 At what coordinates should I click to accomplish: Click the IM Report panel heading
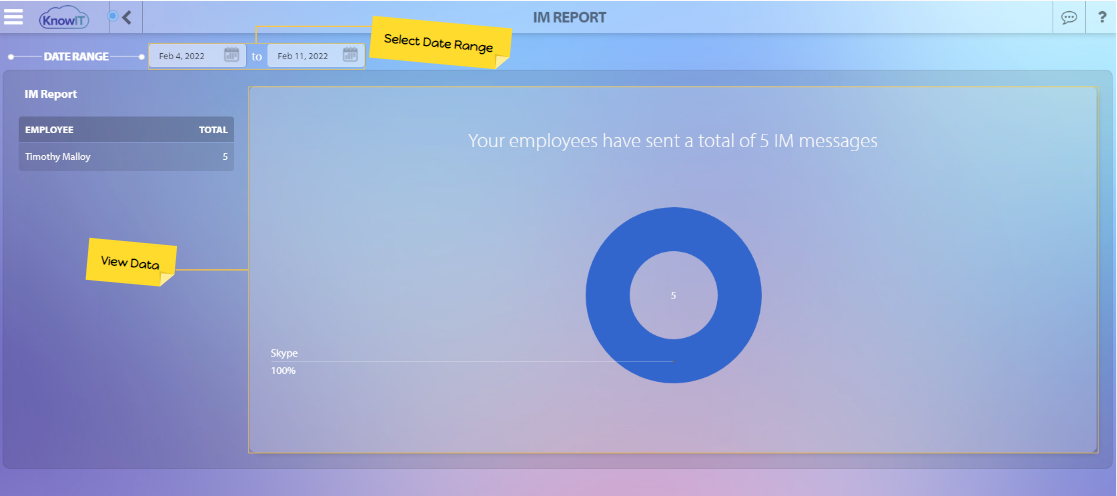51,93
